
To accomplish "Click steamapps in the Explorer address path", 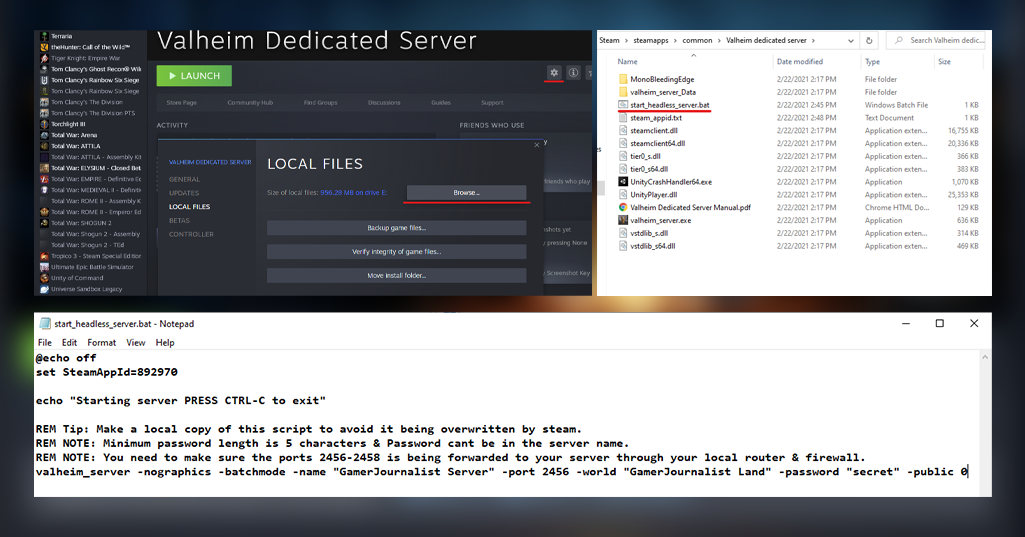I will point(650,41).
